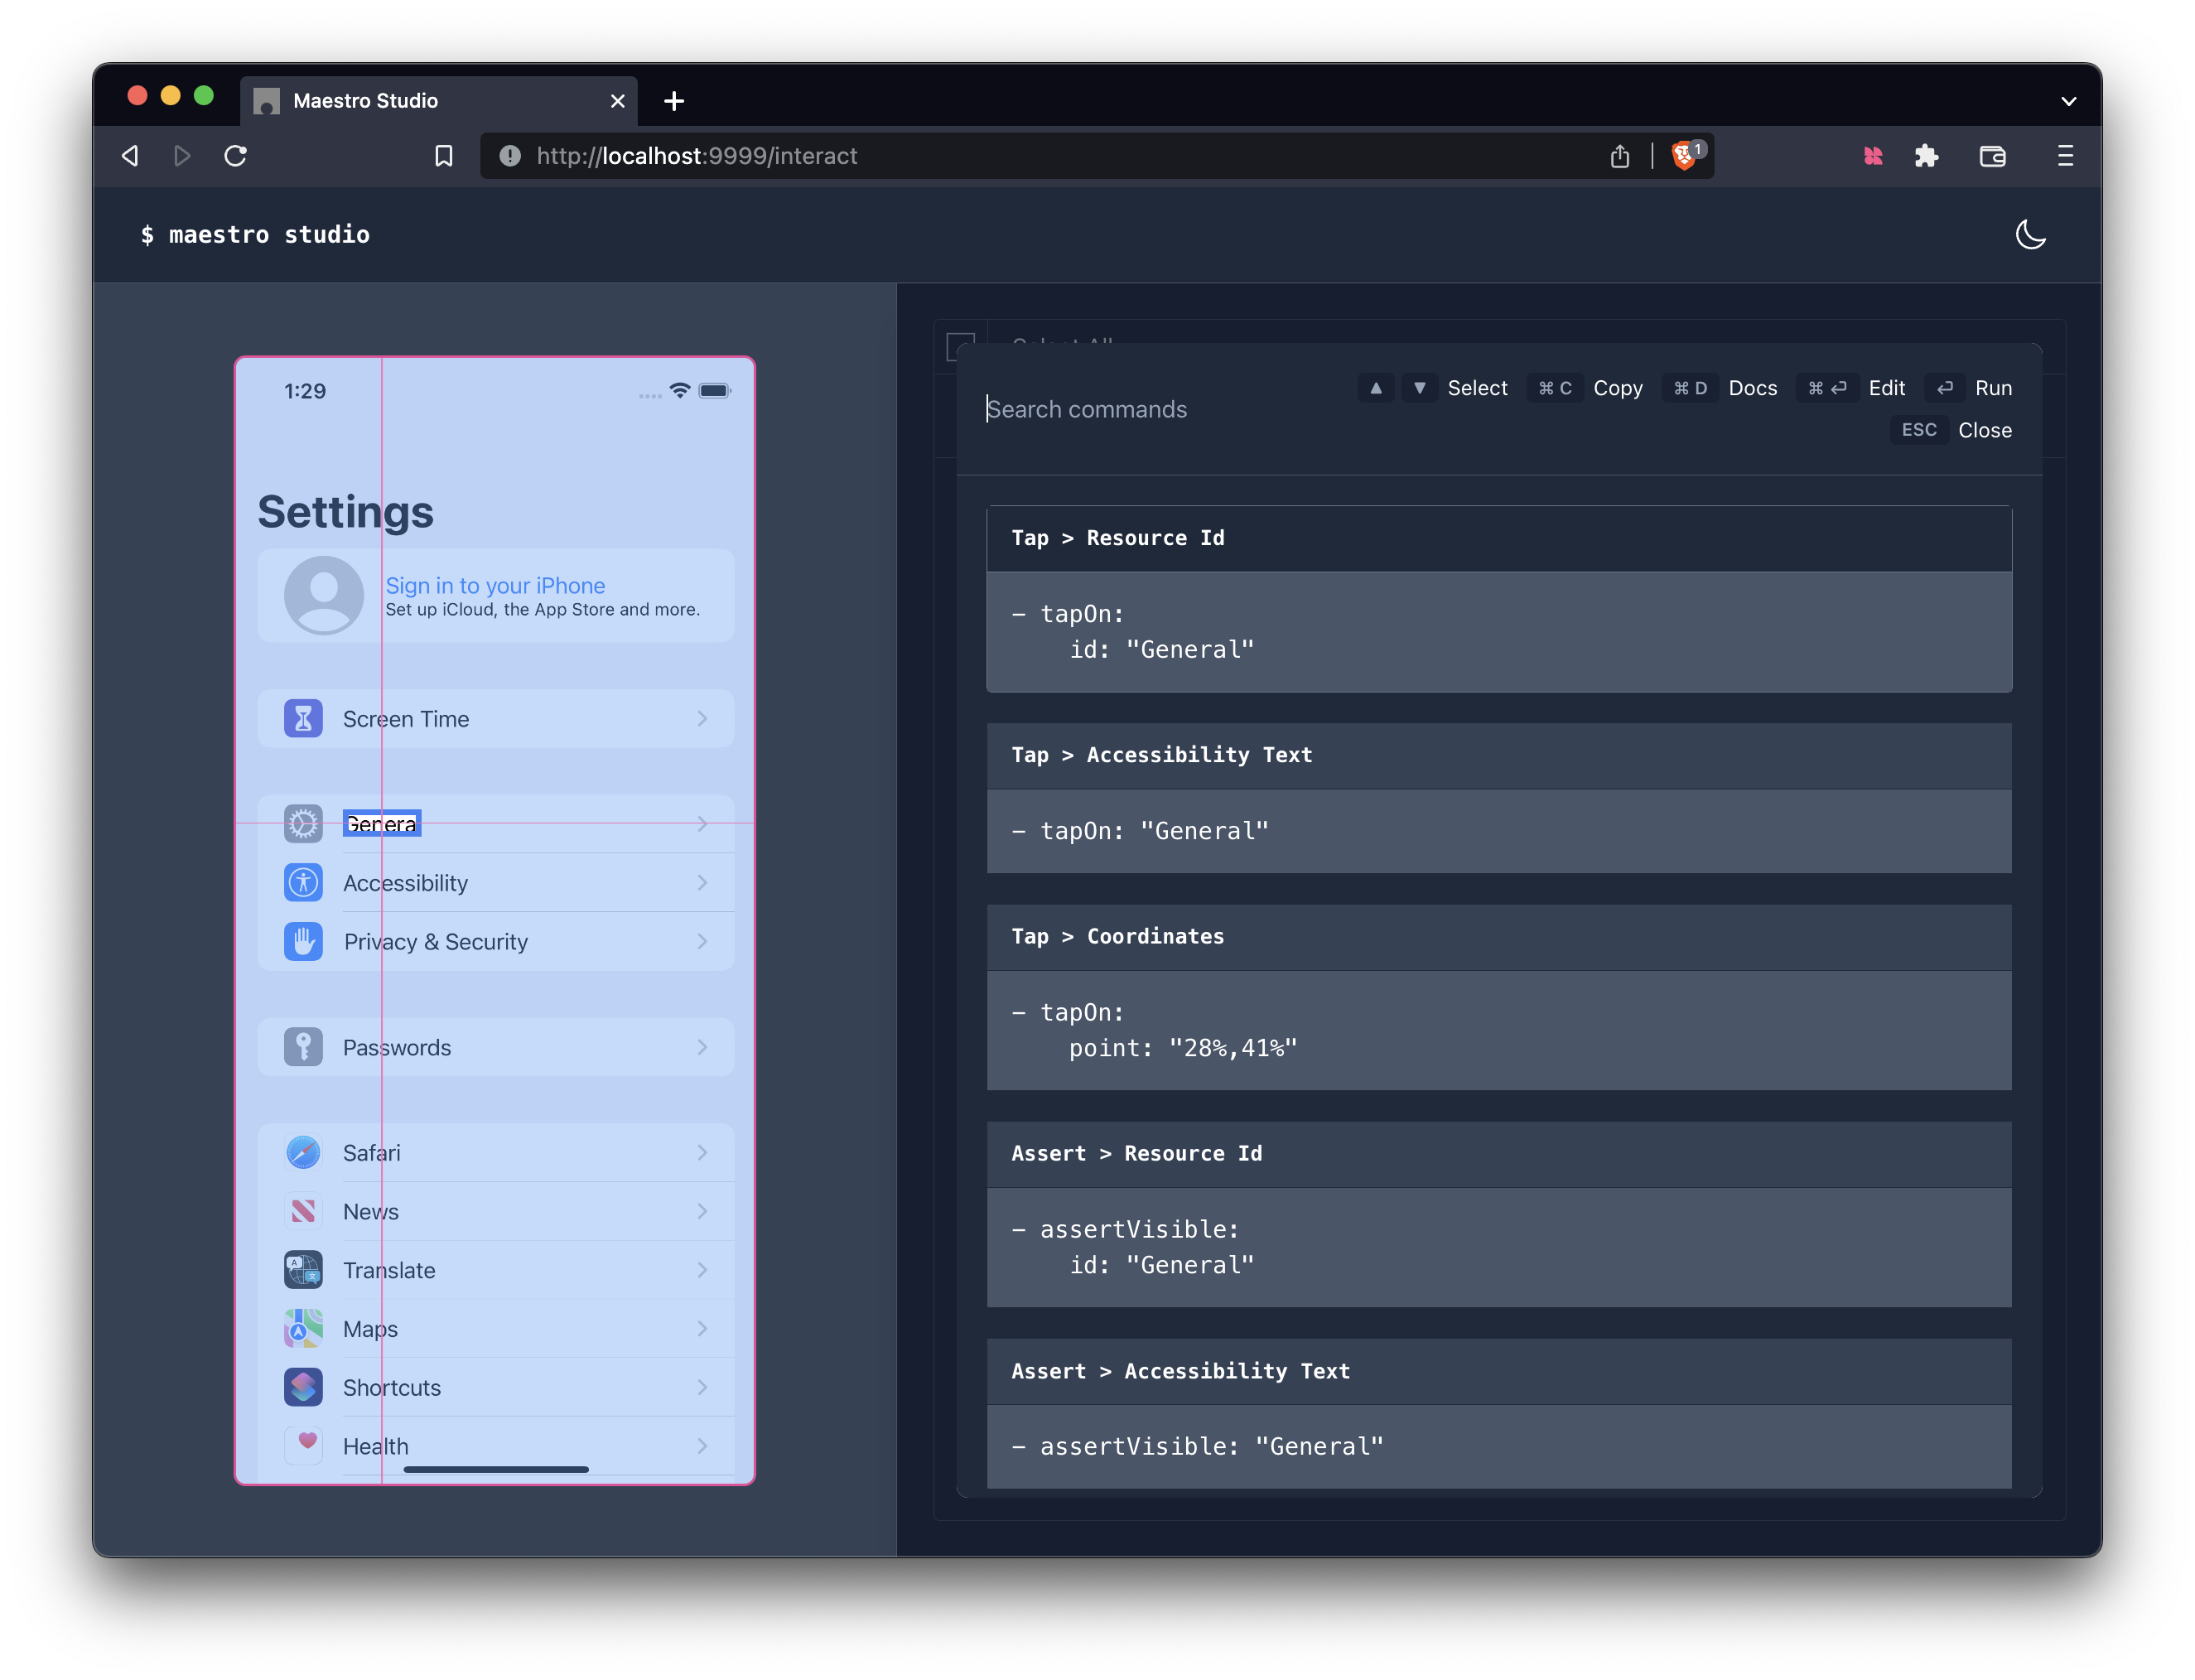The image size is (2195, 1680).
Task: Click the Screen Time hourglass icon
Action: coord(303,718)
